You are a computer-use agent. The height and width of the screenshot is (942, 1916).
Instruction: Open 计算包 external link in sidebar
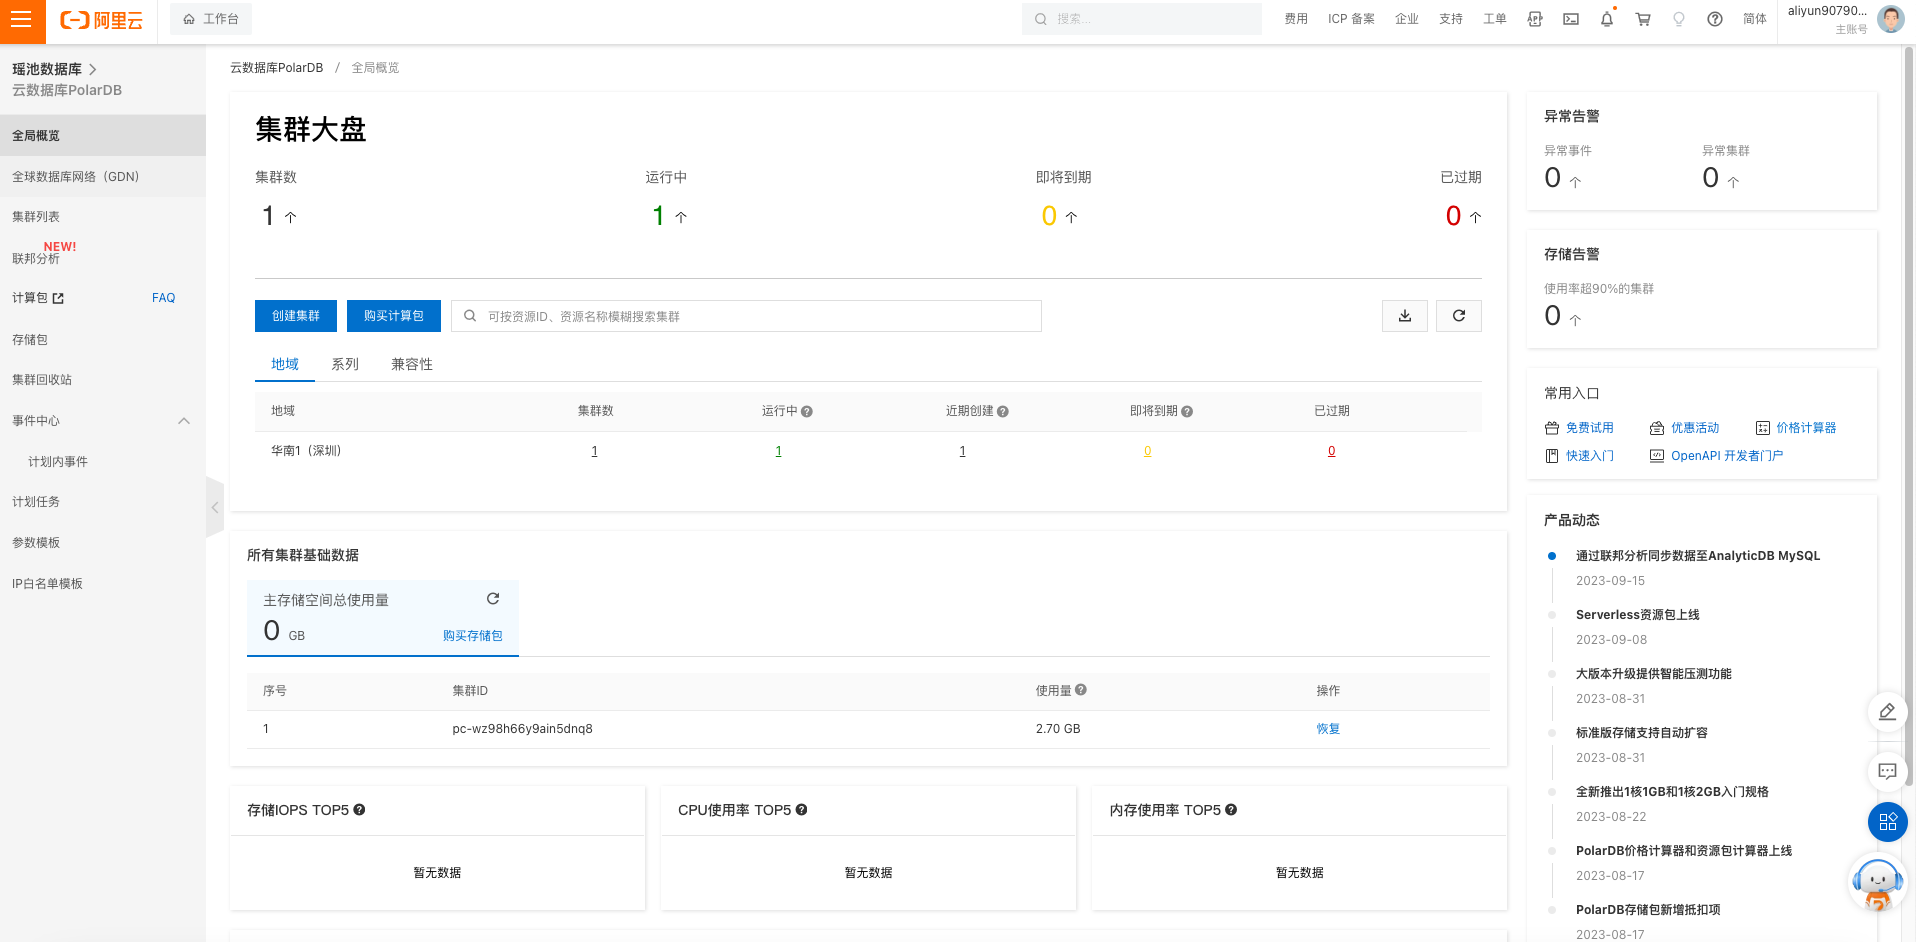[38, 298]
